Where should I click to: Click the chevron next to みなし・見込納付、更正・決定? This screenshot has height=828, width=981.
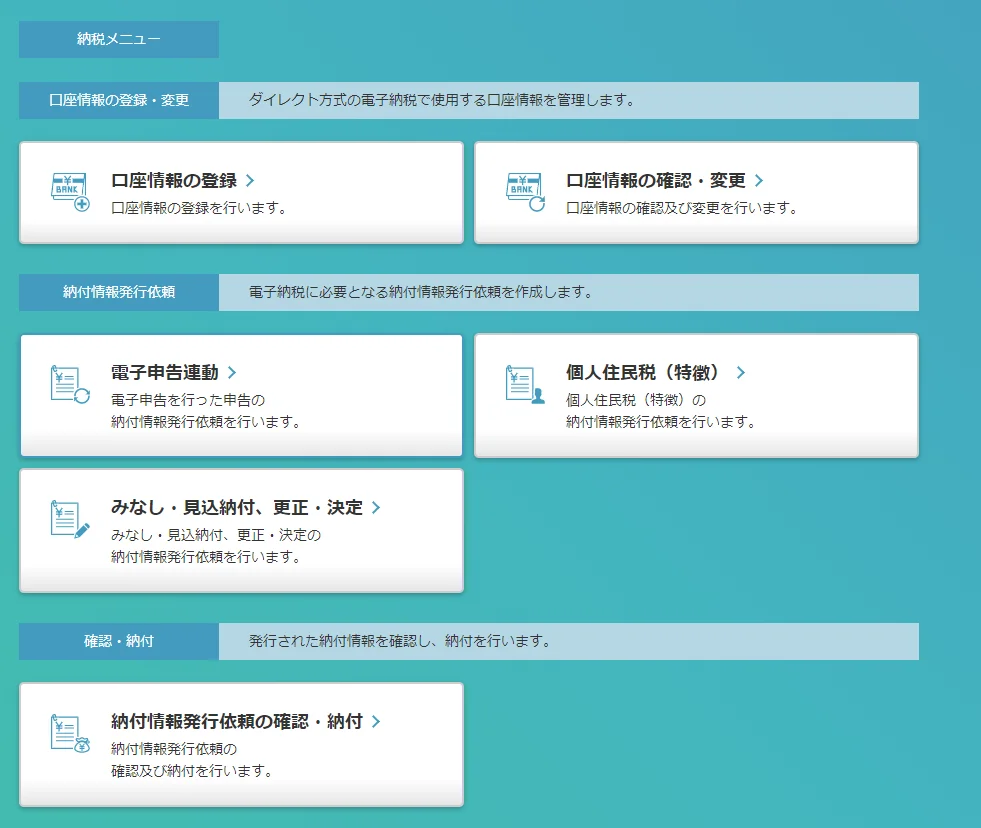(x=376, y=507)
